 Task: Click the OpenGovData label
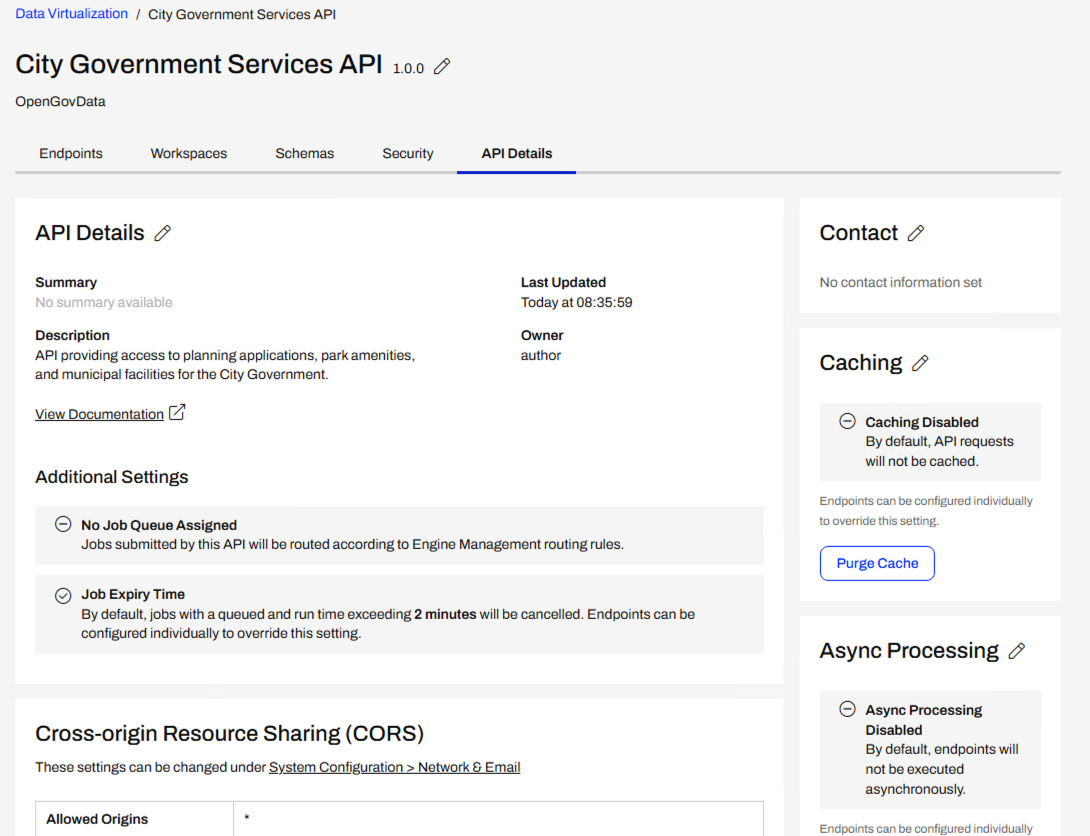[60, 101]
